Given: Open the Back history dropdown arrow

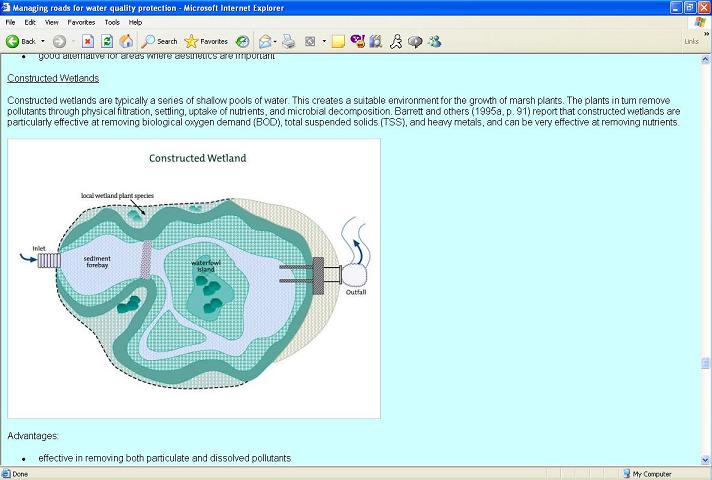Looking at the screenshot, I should tap(43, 41).
